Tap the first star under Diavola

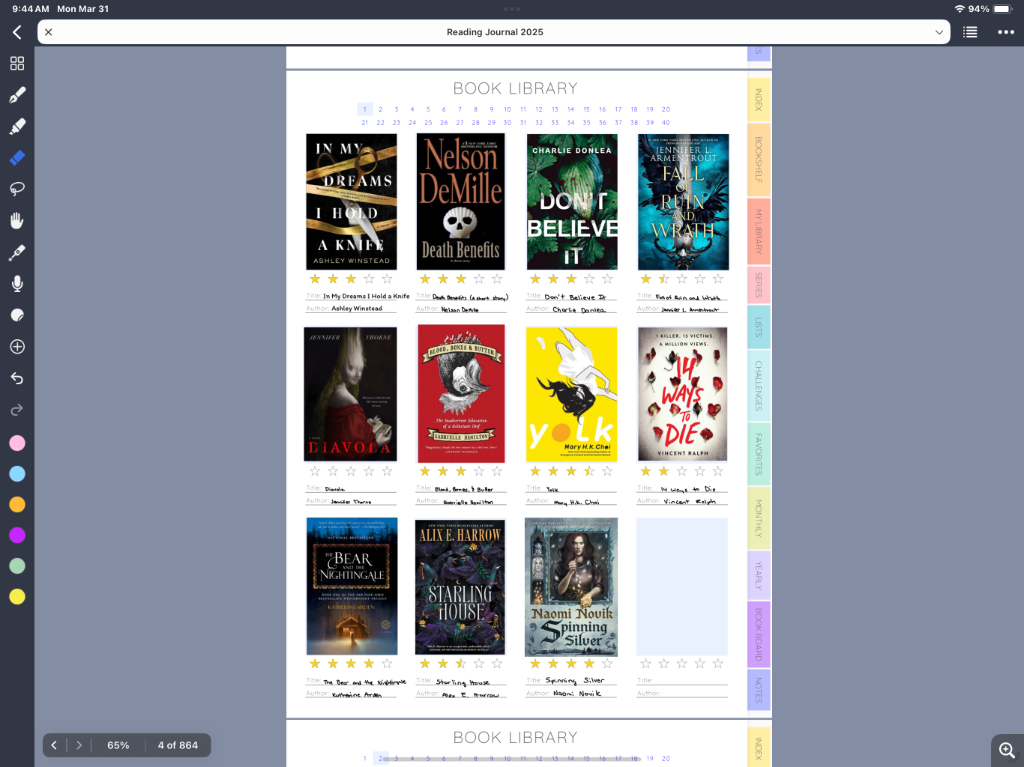point(315,471)
